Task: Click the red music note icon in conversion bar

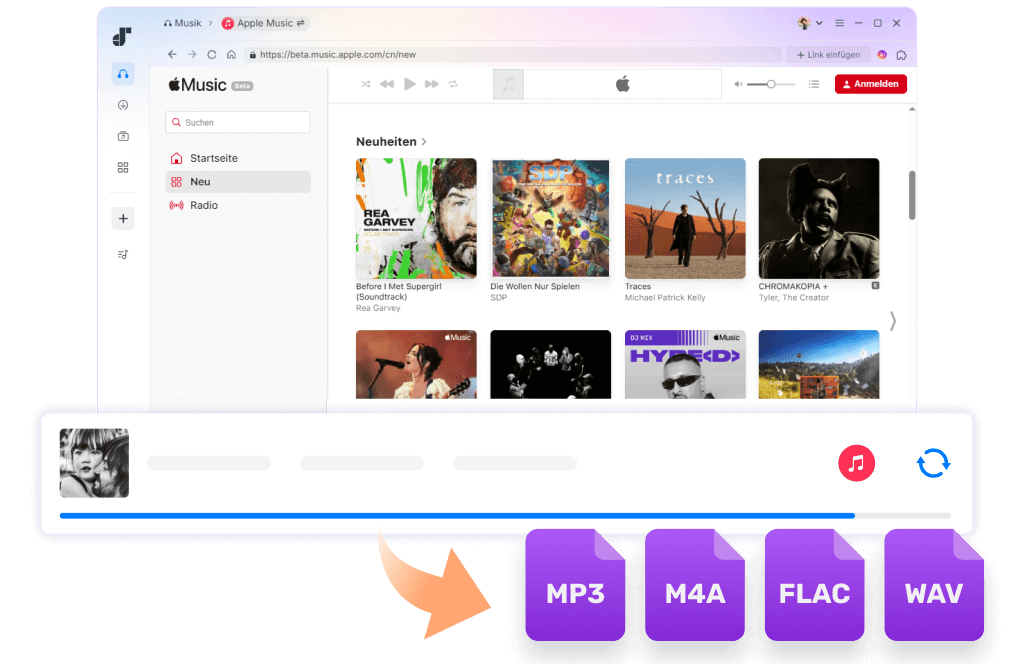Action: click(856, 463)
